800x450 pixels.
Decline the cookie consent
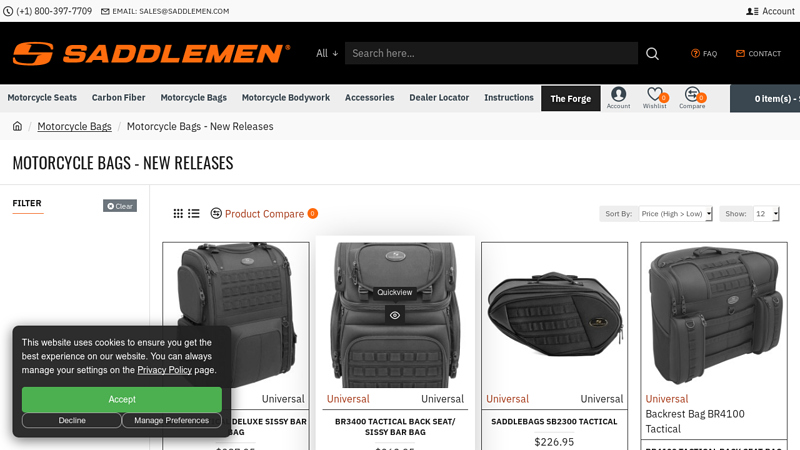click(x=72, y=420)
